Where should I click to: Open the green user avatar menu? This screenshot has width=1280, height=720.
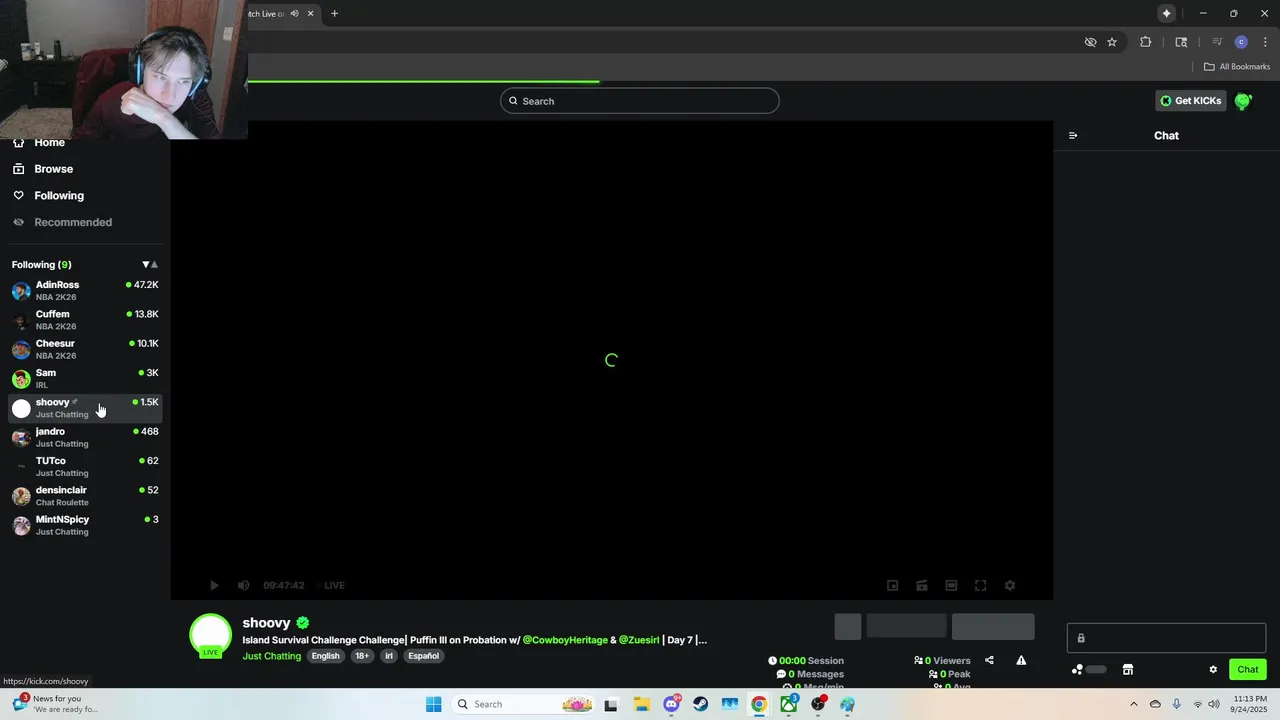[1243, 101]
